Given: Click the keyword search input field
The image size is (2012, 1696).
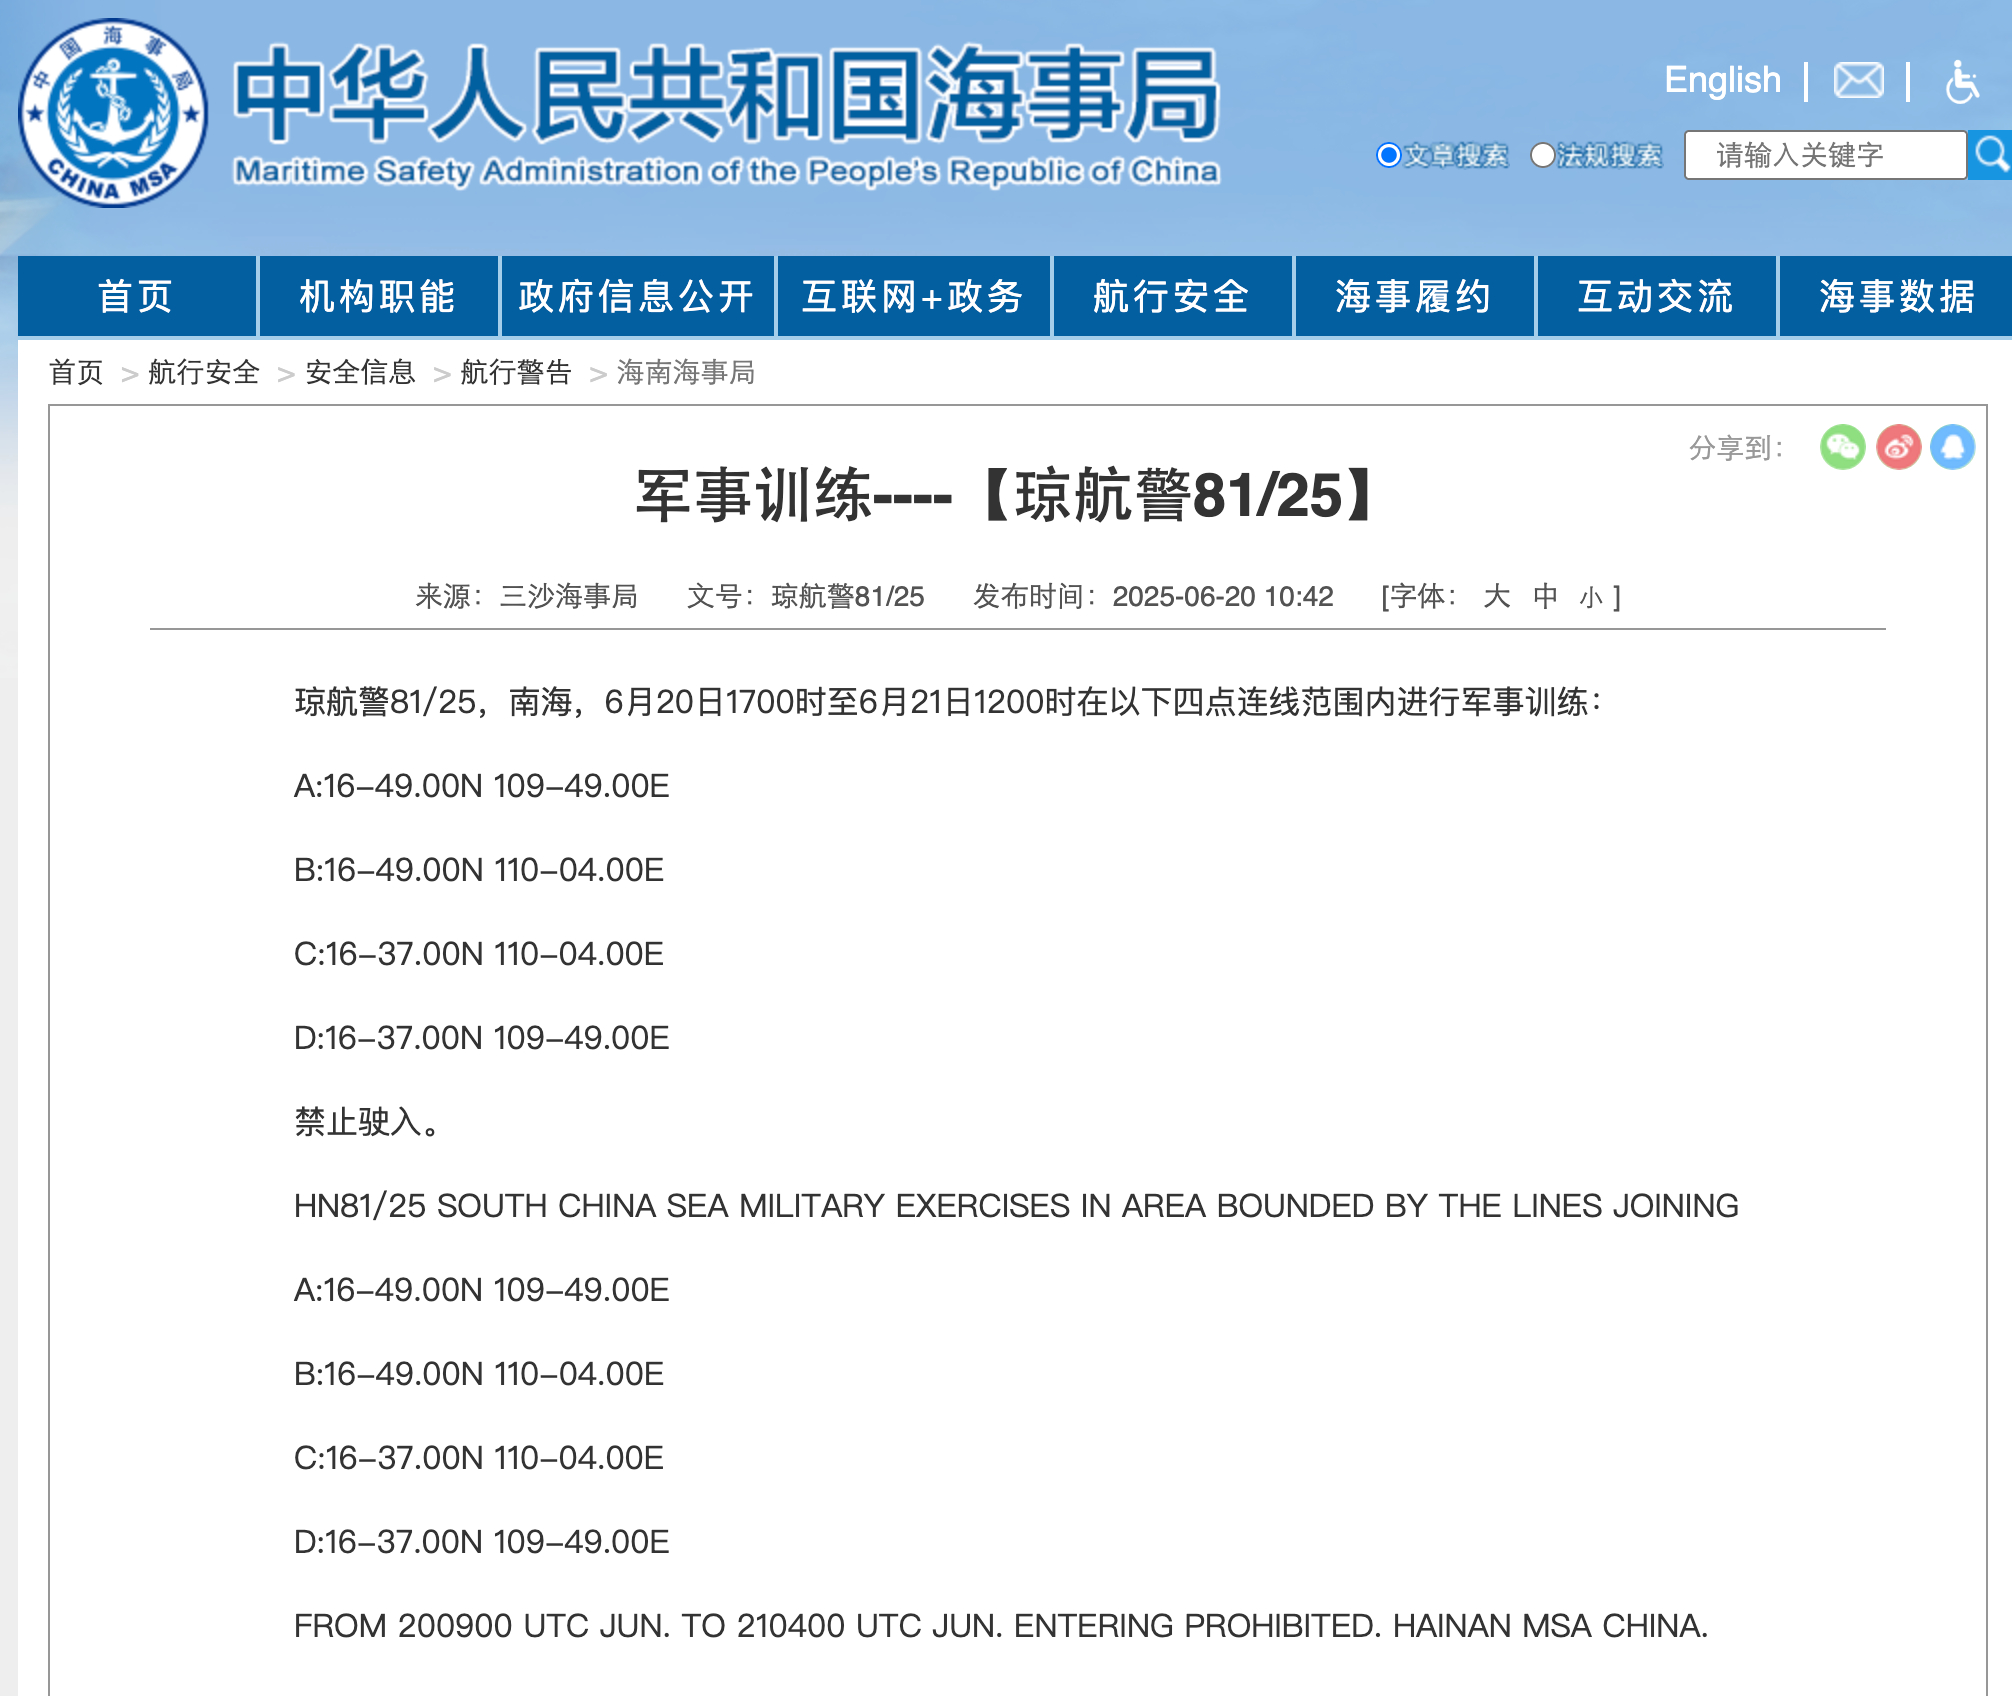Looking at the screenshot, I should tap(1824, 155).
